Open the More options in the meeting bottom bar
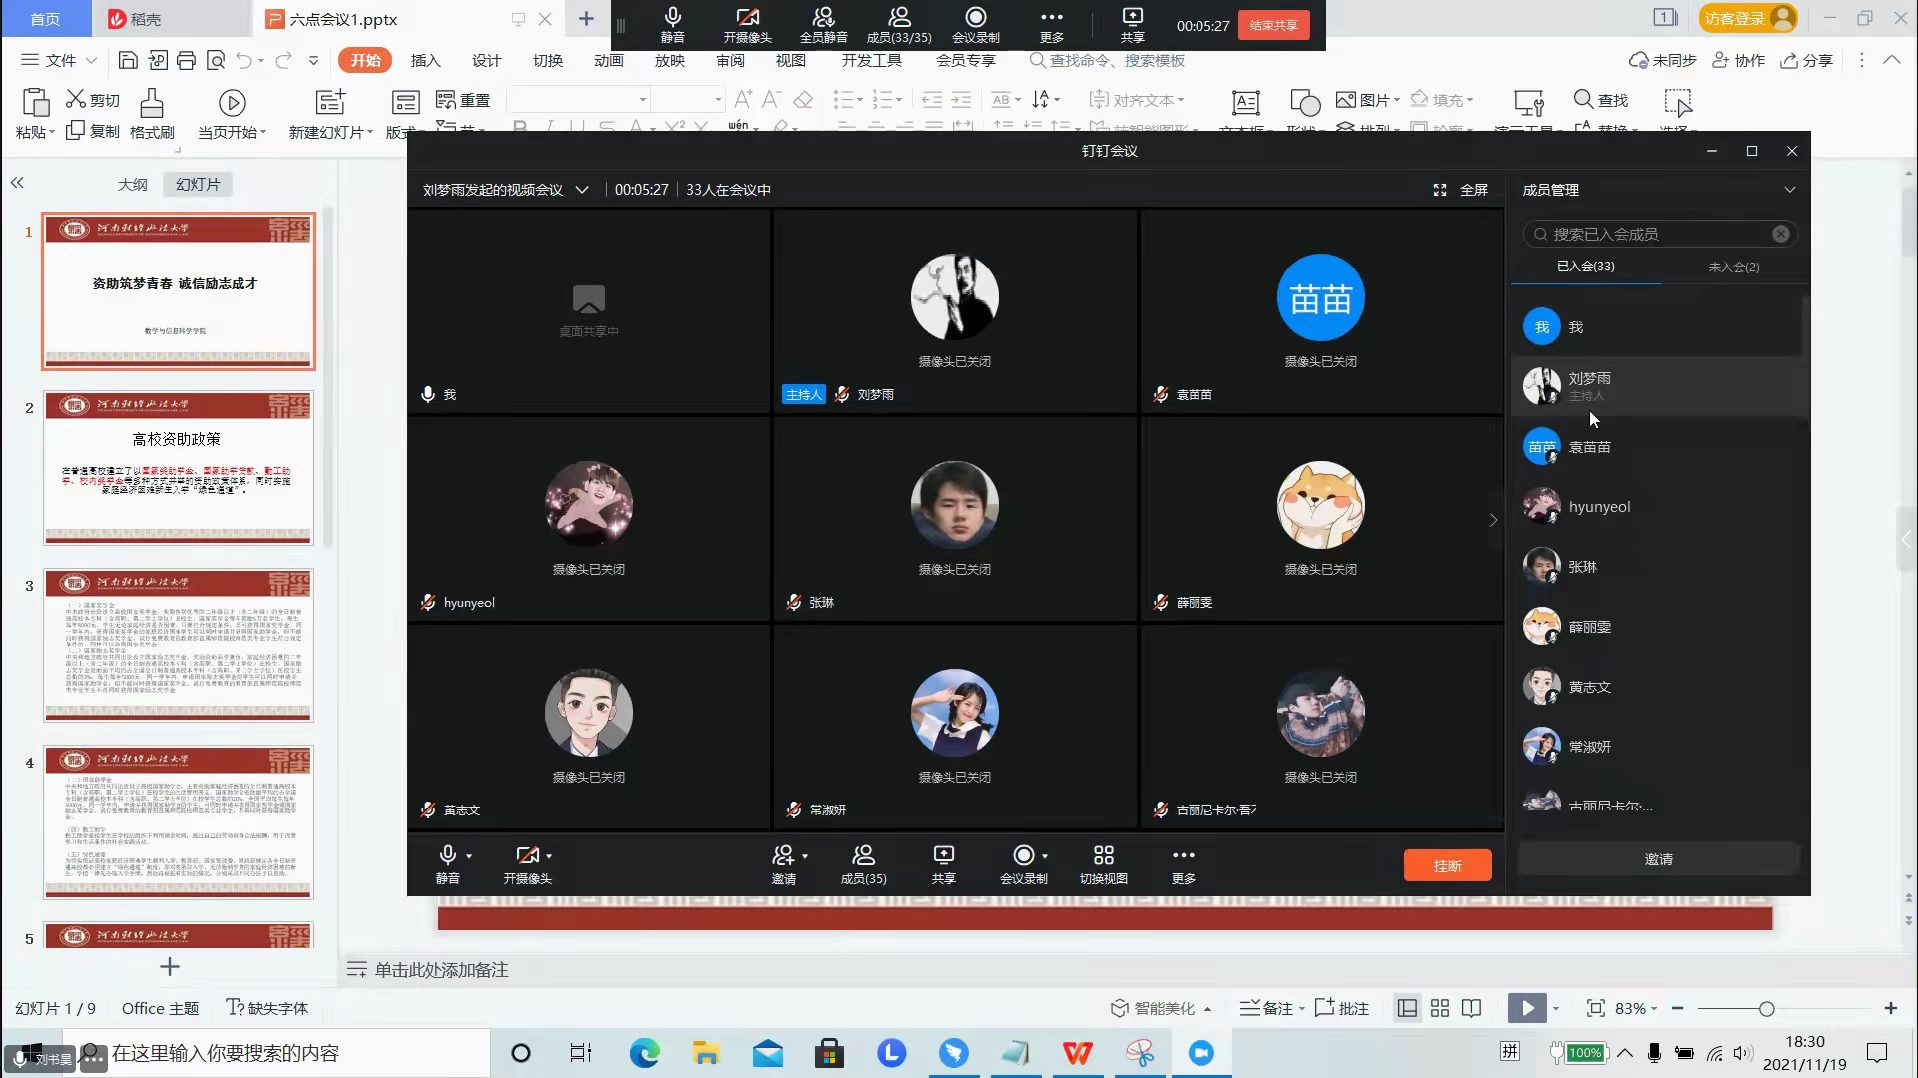Image resolution: width=1918 pixels, height=1078 pixels. click(x=1183, y=864)
